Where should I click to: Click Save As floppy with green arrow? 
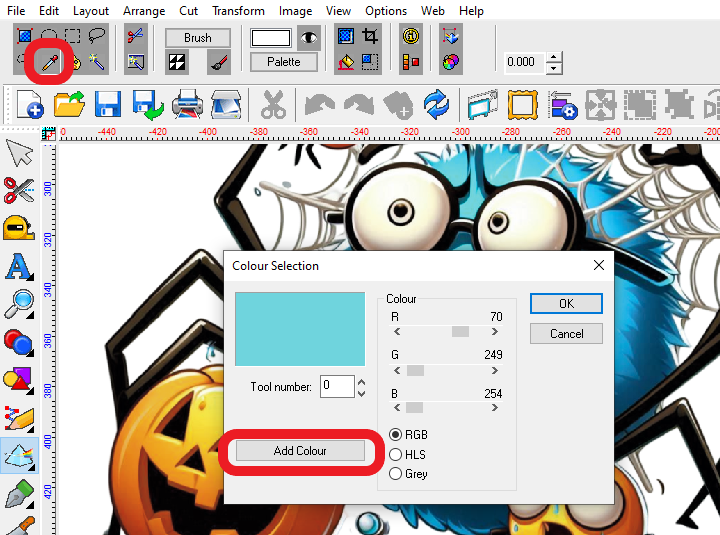(148, 105)
